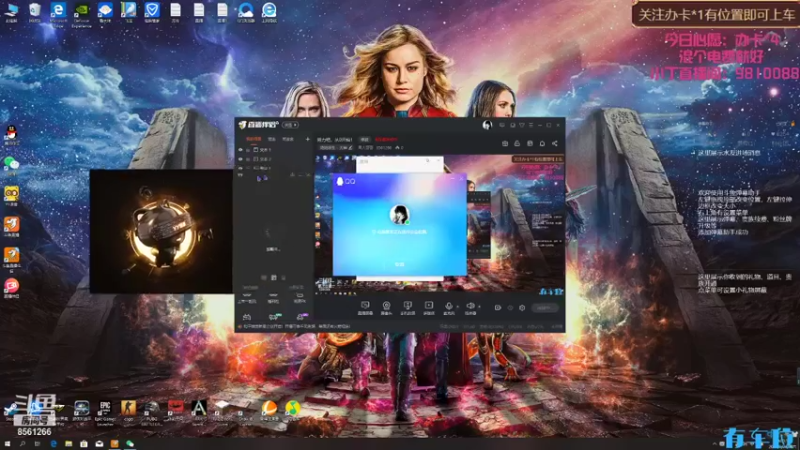Toggle lock icon of first source row
Screen dimensions: 800x450
(248, 150)
